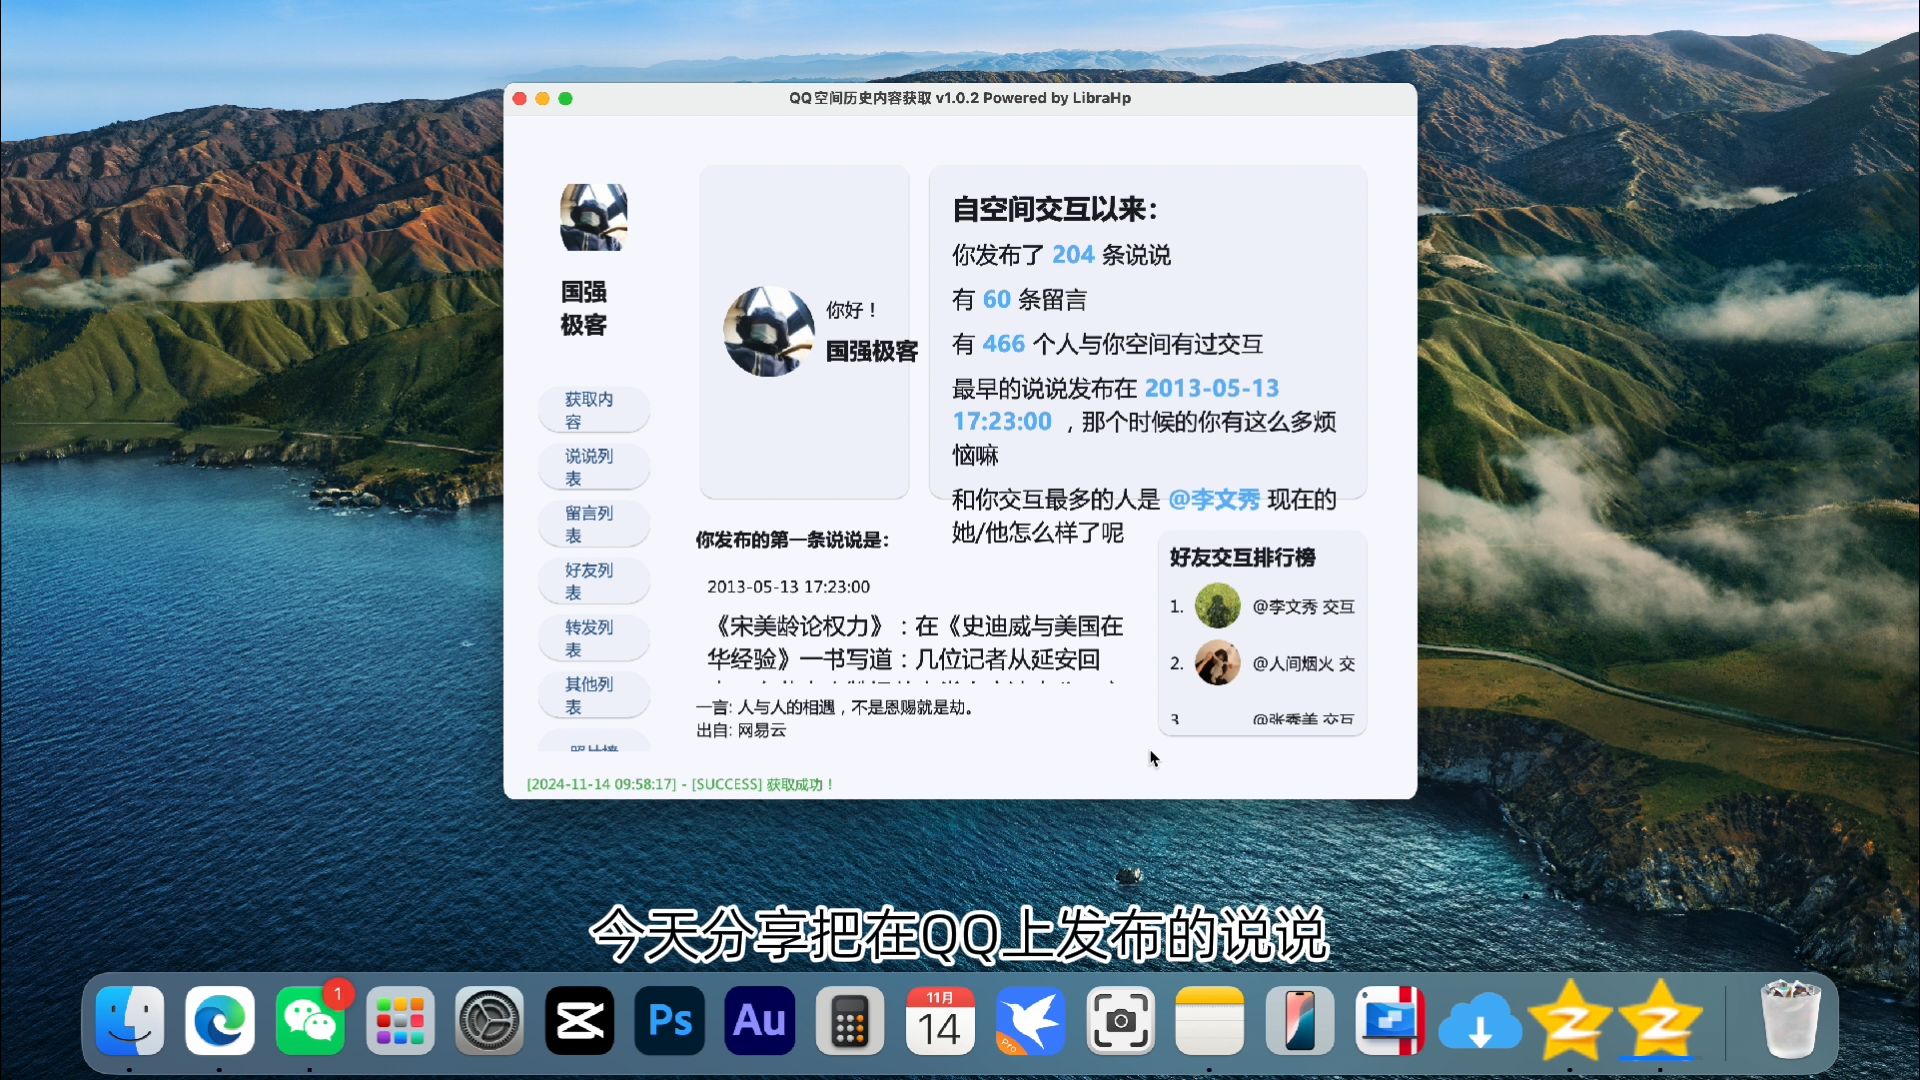The height and width of the screenshot is (1080, 1920).
Task: Open the first QQ Zone star icon
Action: (1570, 1020)
